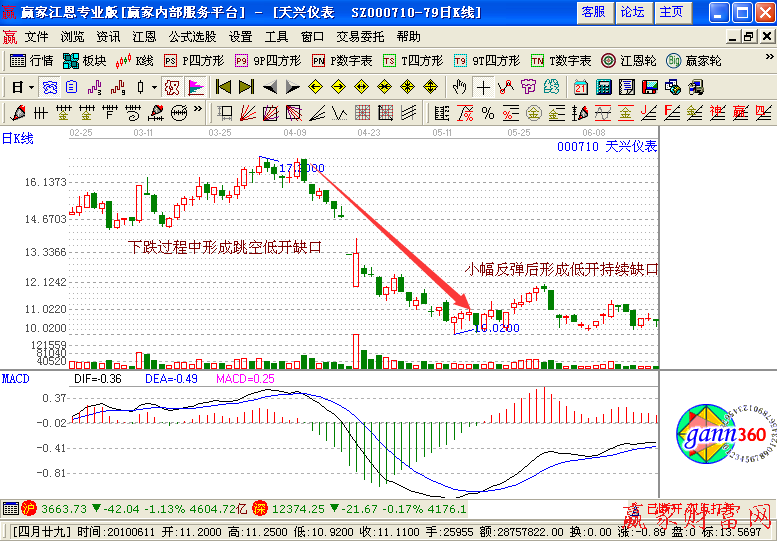Toggle the 权 adjusted-price button
Screen dimensions: 777x541
(171, 86)
